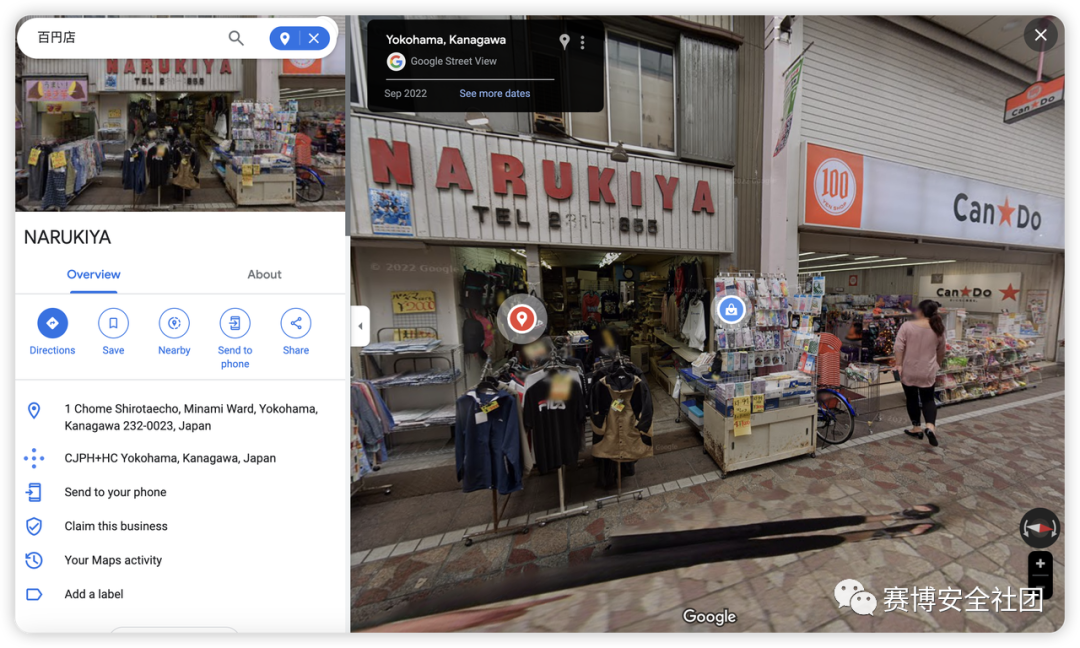The width and height of the screenshot is (1080, 648).
Task: Copy the 1 Chome Shirotaecho address text
Action: point(191,417)
